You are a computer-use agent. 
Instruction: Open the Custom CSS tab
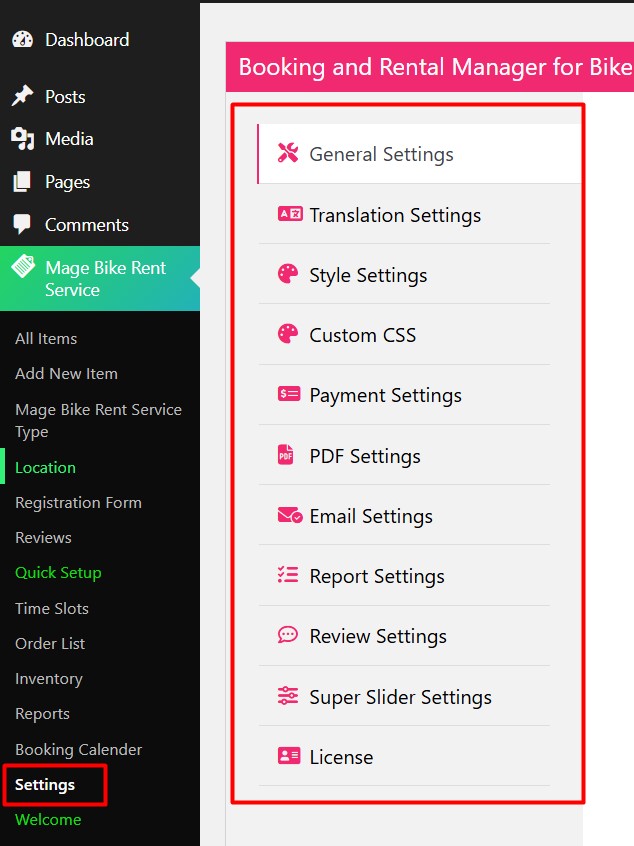362,335
